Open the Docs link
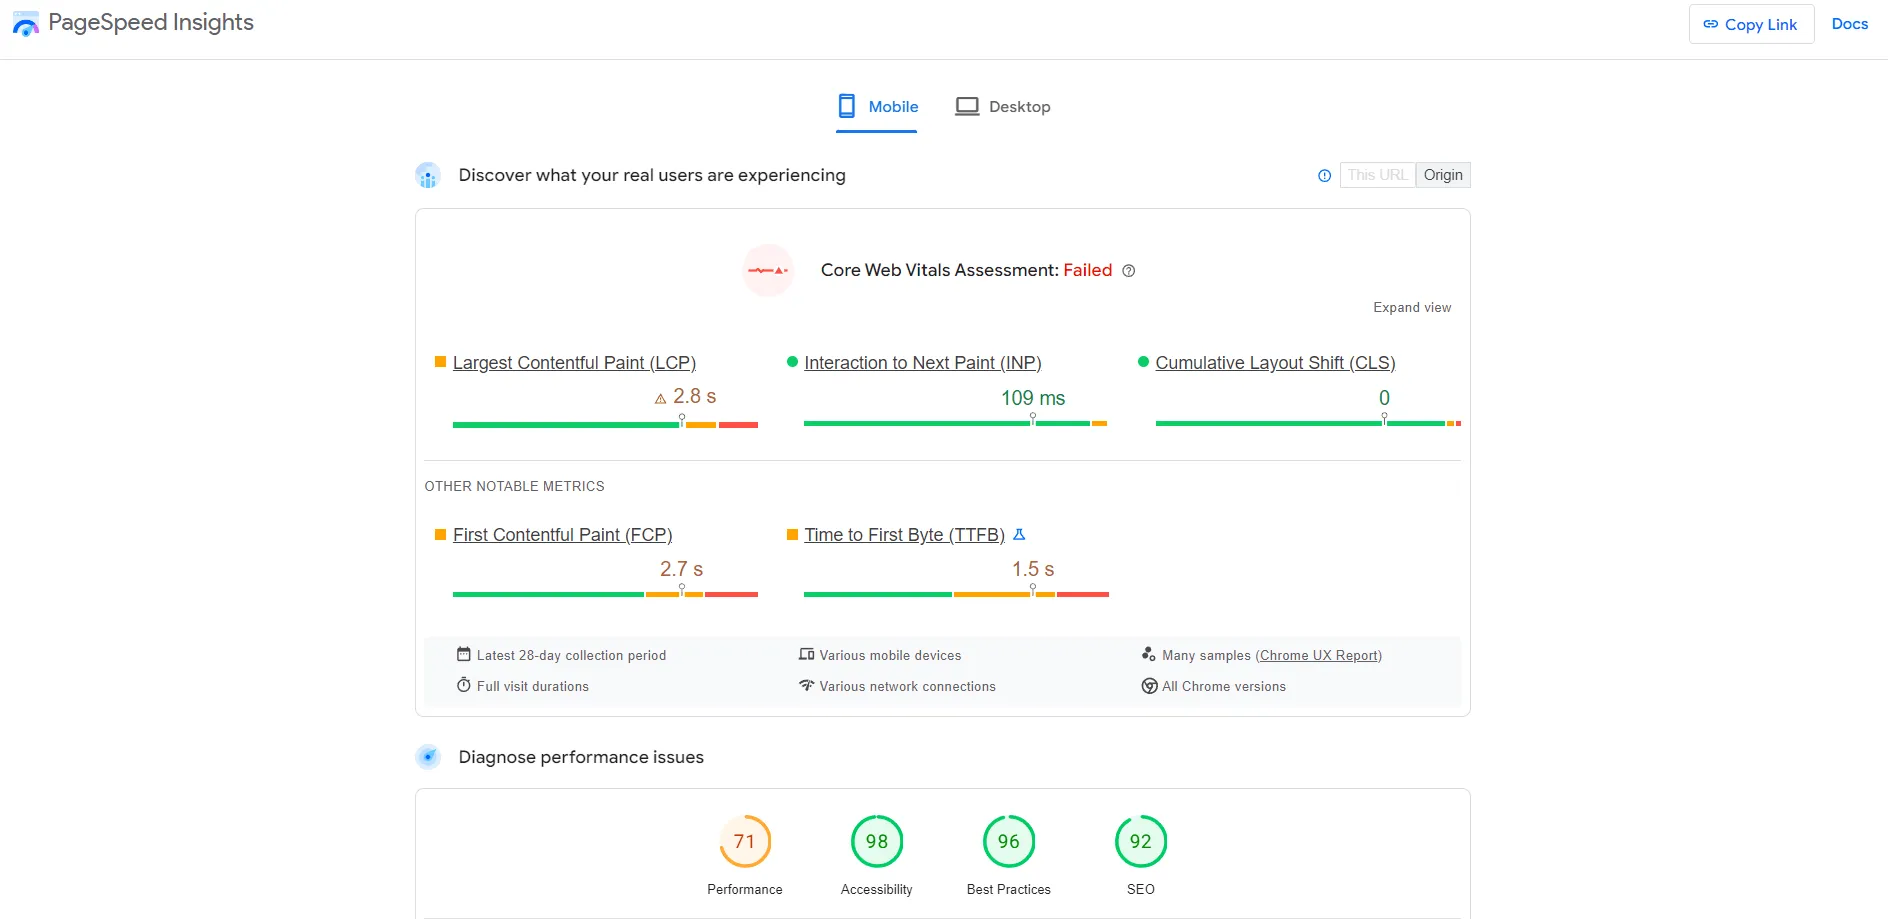The height and width of the screenshot is (919, 1888). click(x=1850, y=23)
